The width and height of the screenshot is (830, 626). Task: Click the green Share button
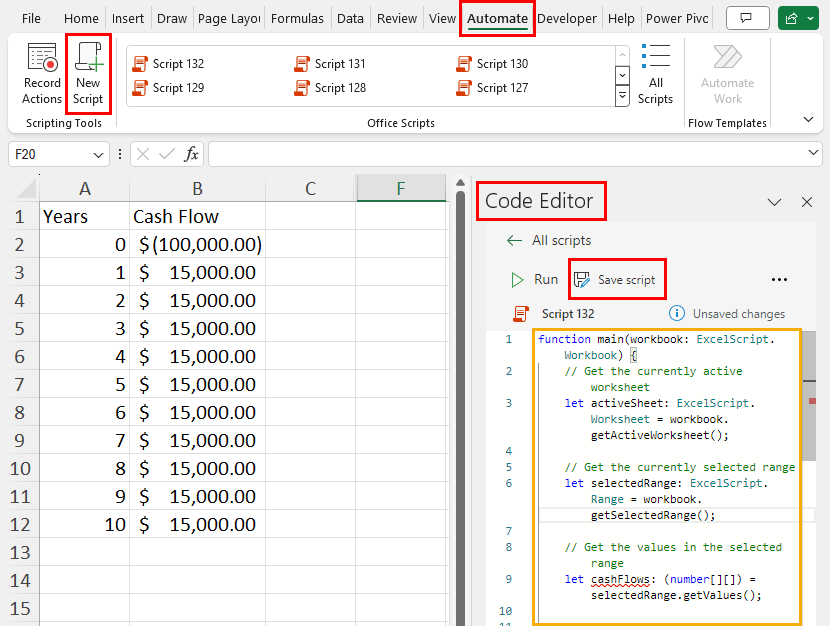792,19
